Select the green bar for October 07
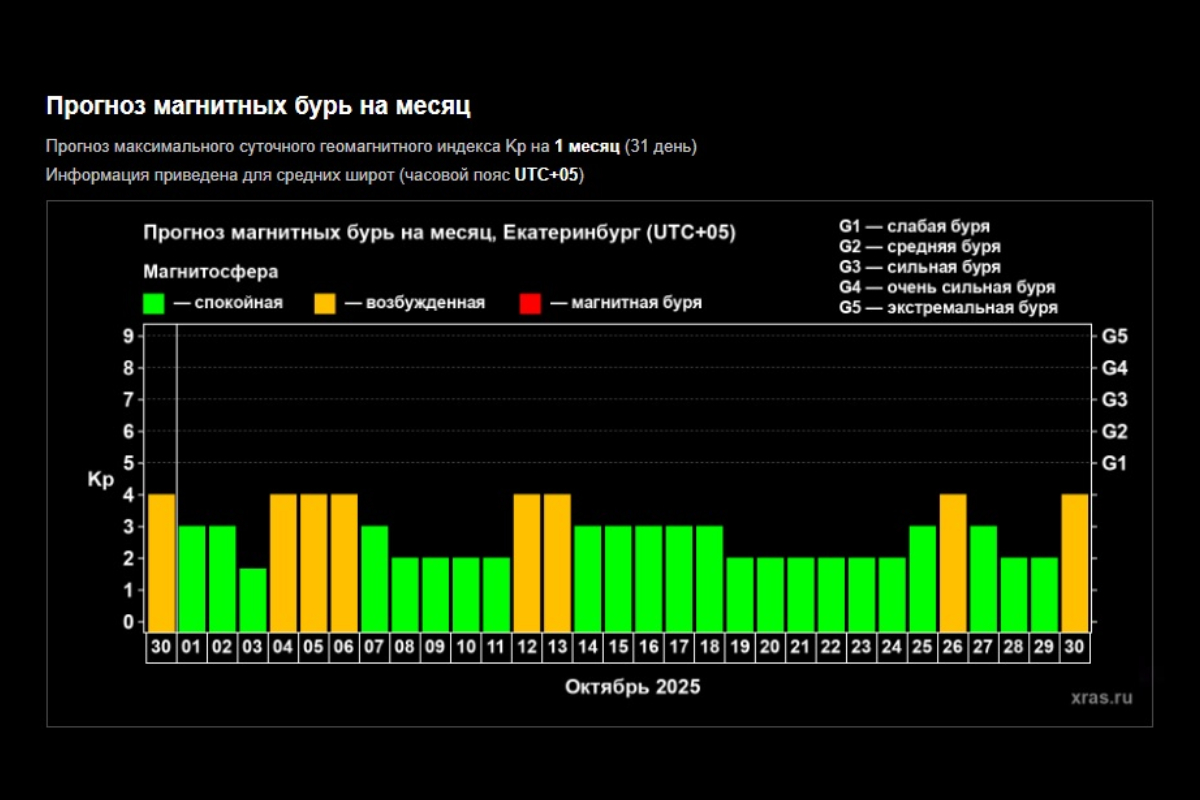The image size is (1200, 800). 374,578
